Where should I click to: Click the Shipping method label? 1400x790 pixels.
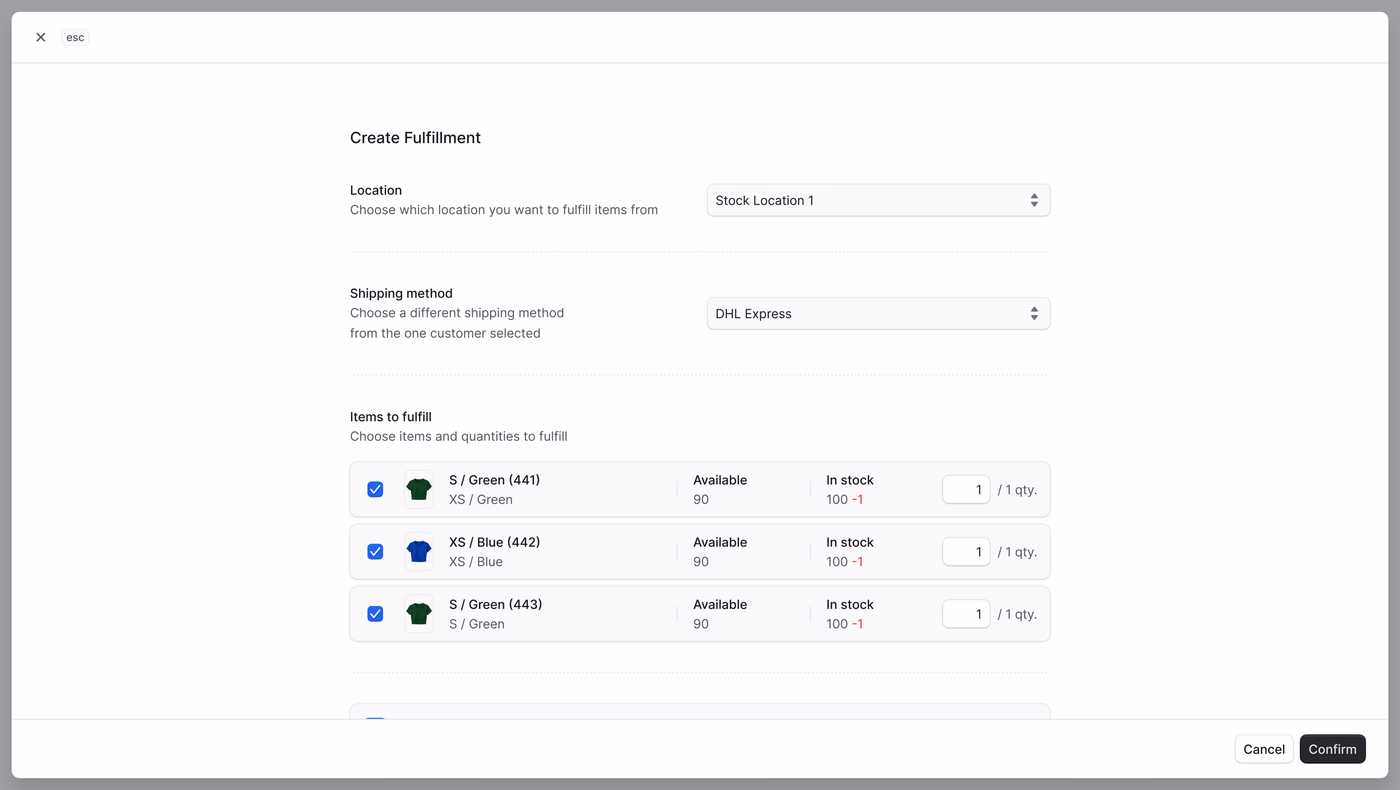click(401, 293)
